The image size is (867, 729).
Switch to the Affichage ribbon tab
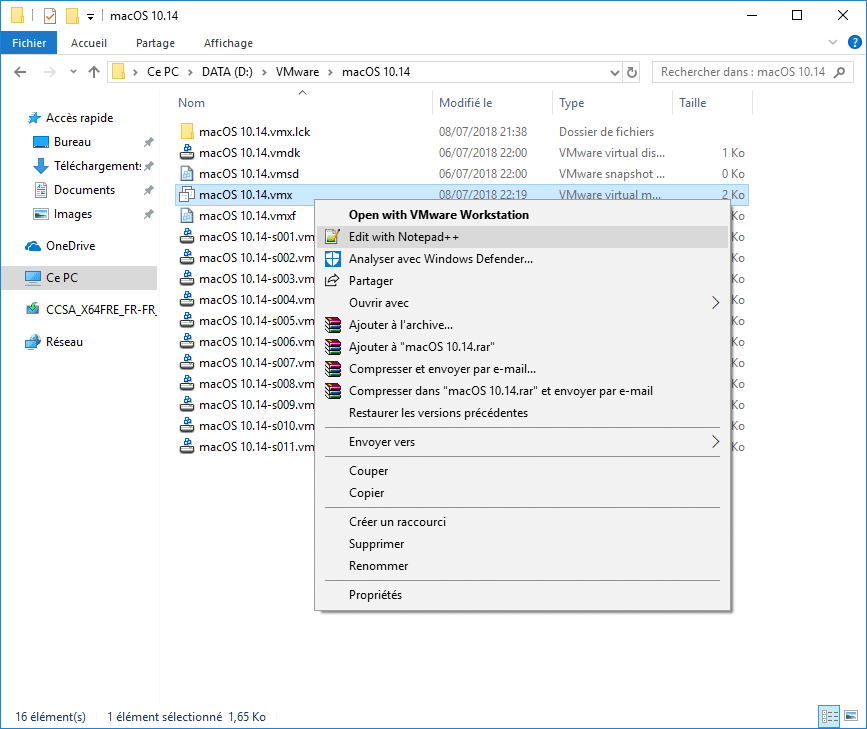[228, 43]
